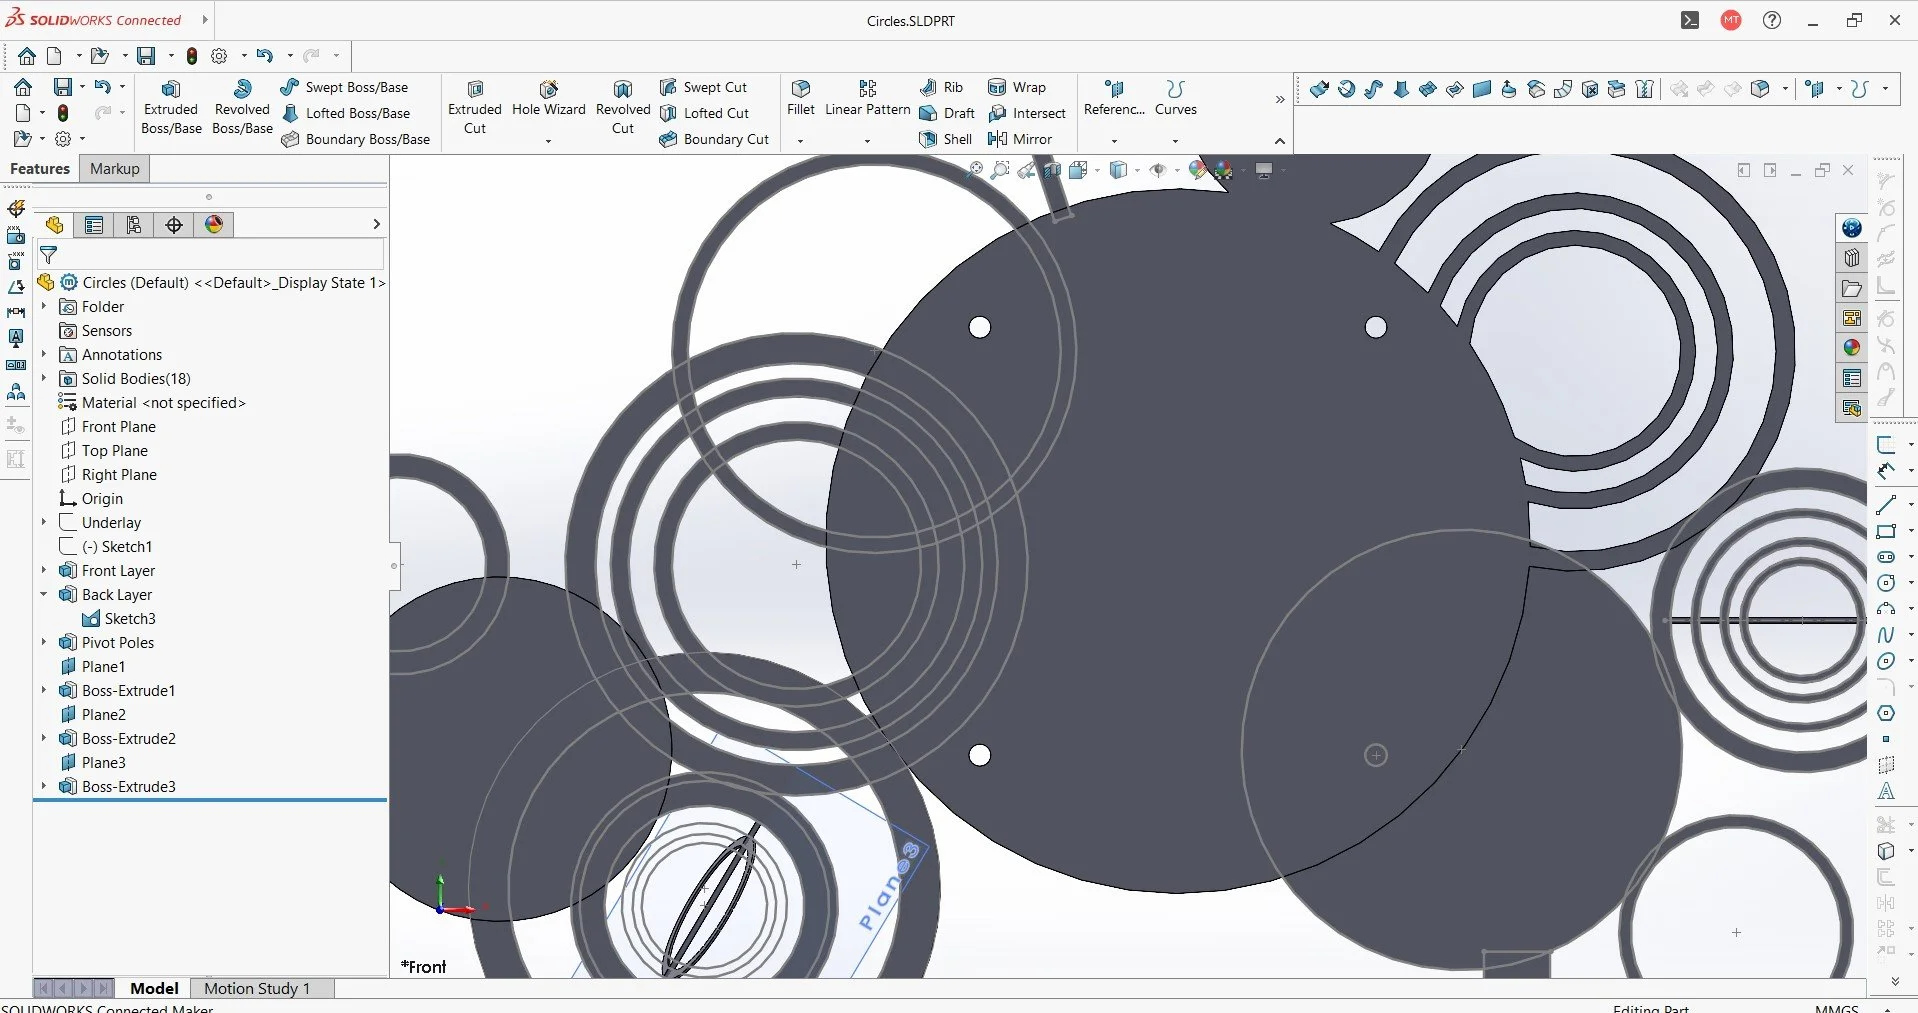Click the Section View icon
This screenshot has height=1013, width=1918.
click(x=1052, y=170)
